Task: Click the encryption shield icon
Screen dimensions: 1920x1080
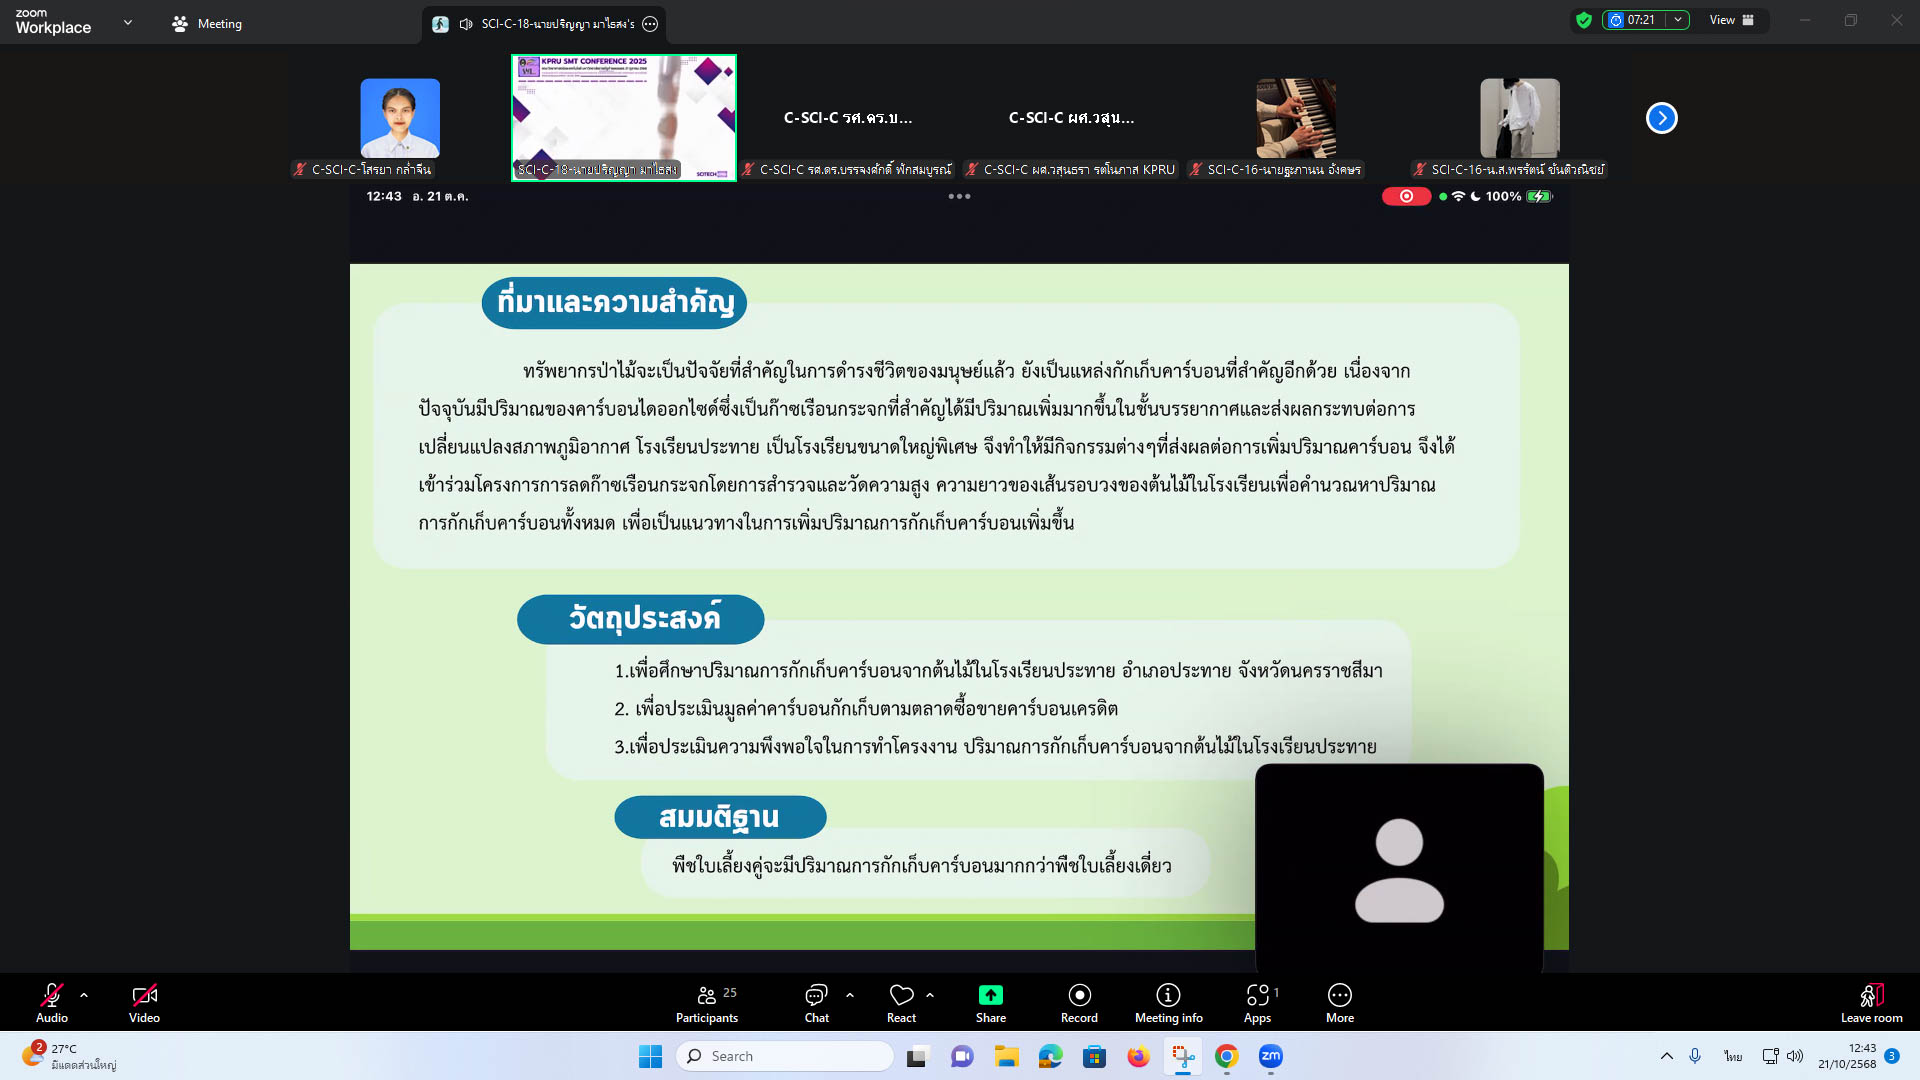Action: pyautogui.click(x=1583, y=20)
